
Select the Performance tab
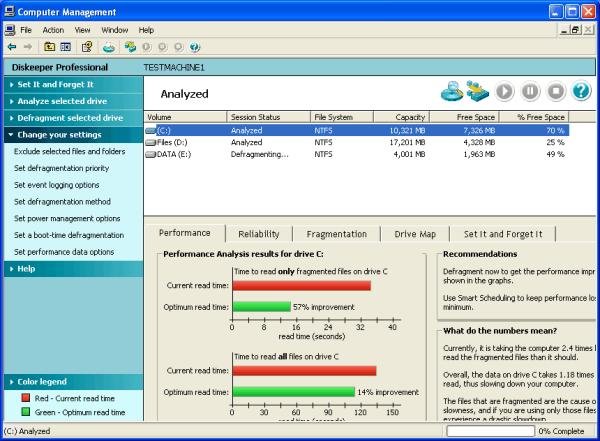pos(185,233)
